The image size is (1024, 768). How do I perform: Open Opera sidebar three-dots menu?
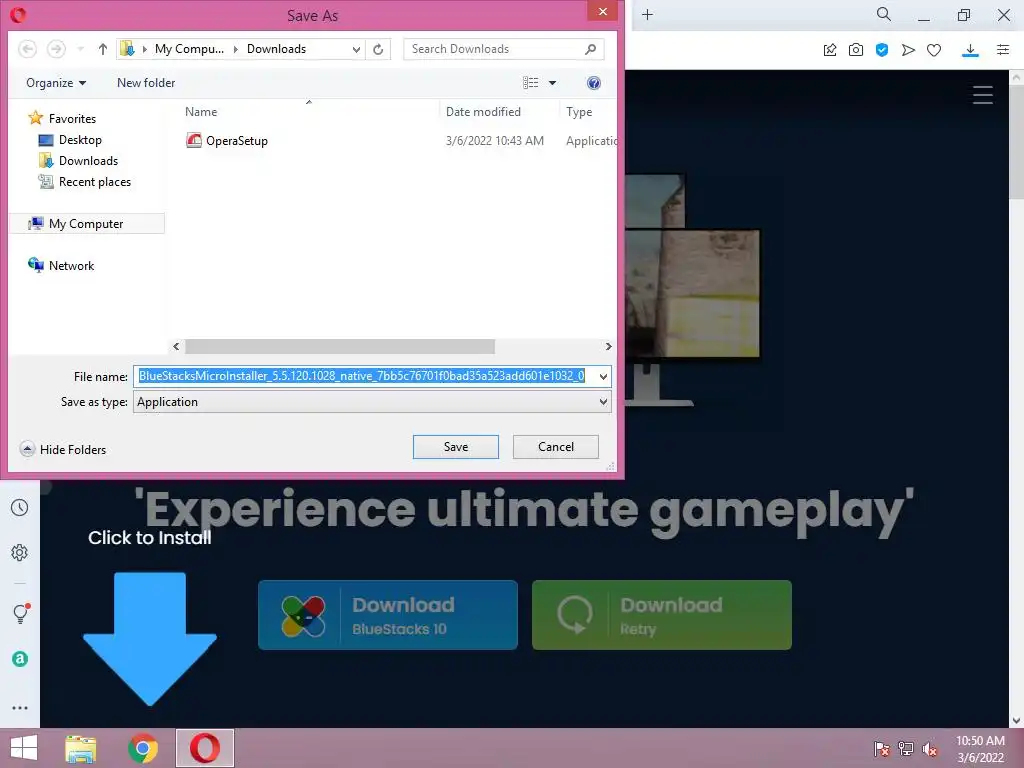pyautogui.click(x=20, y=708)
